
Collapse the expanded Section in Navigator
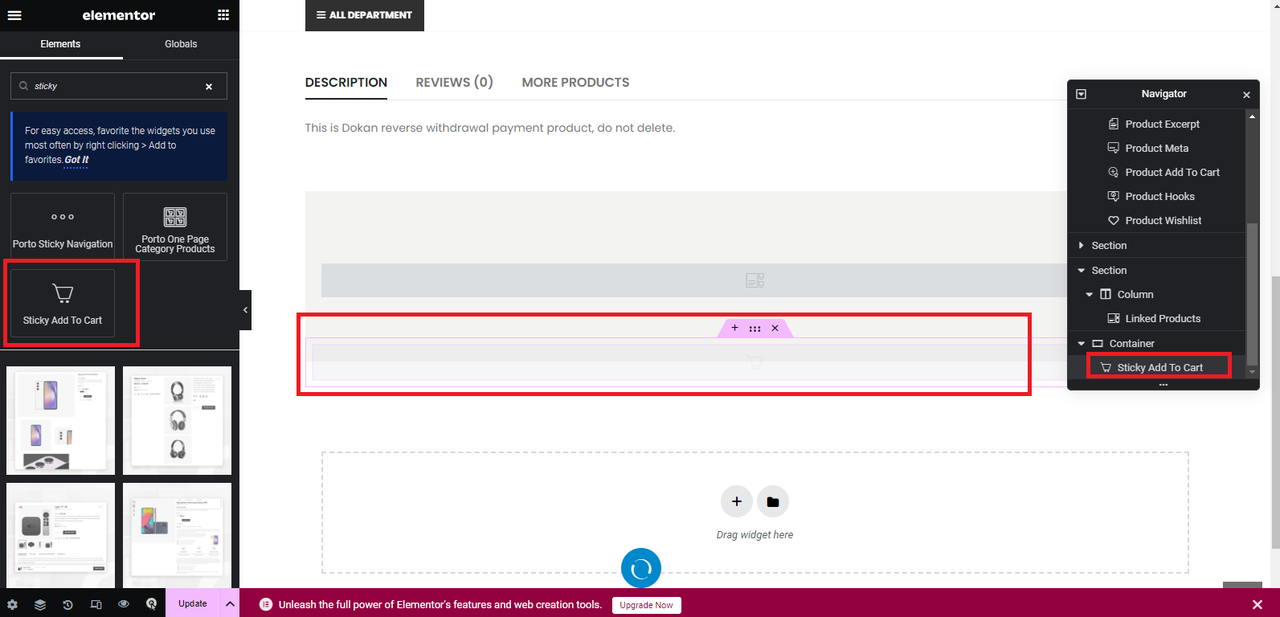pyautogui.click(x=1081, y=270)
